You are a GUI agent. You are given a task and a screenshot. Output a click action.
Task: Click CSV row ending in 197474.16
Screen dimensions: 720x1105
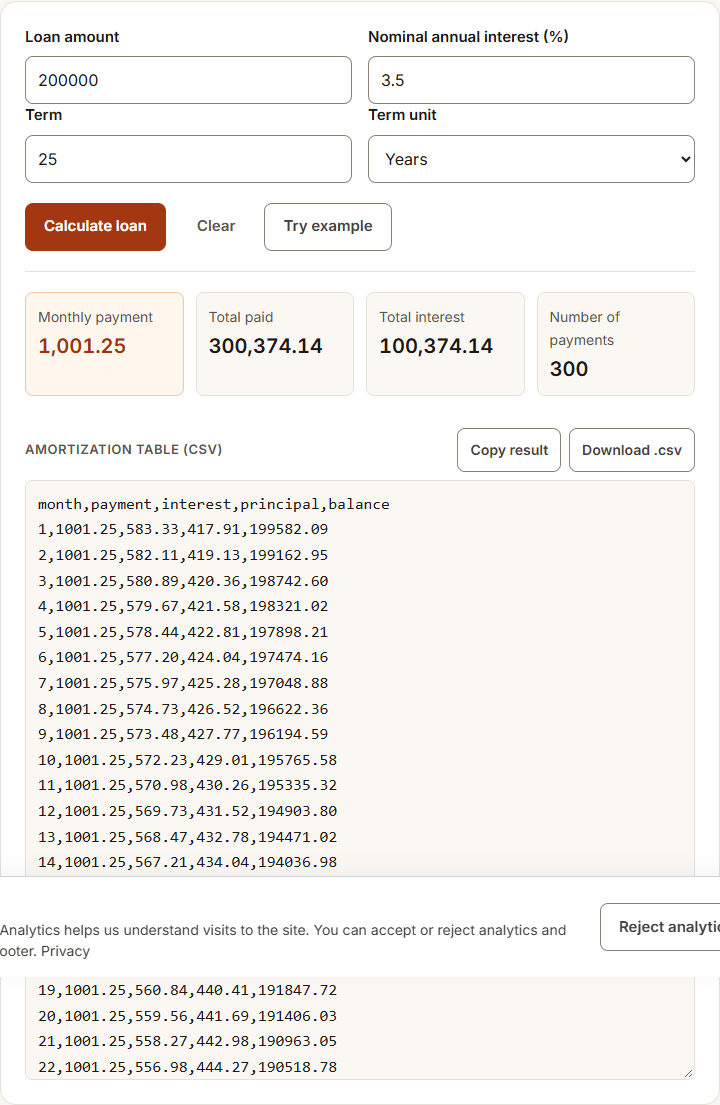pyautogui.click(x=183, y=658)
